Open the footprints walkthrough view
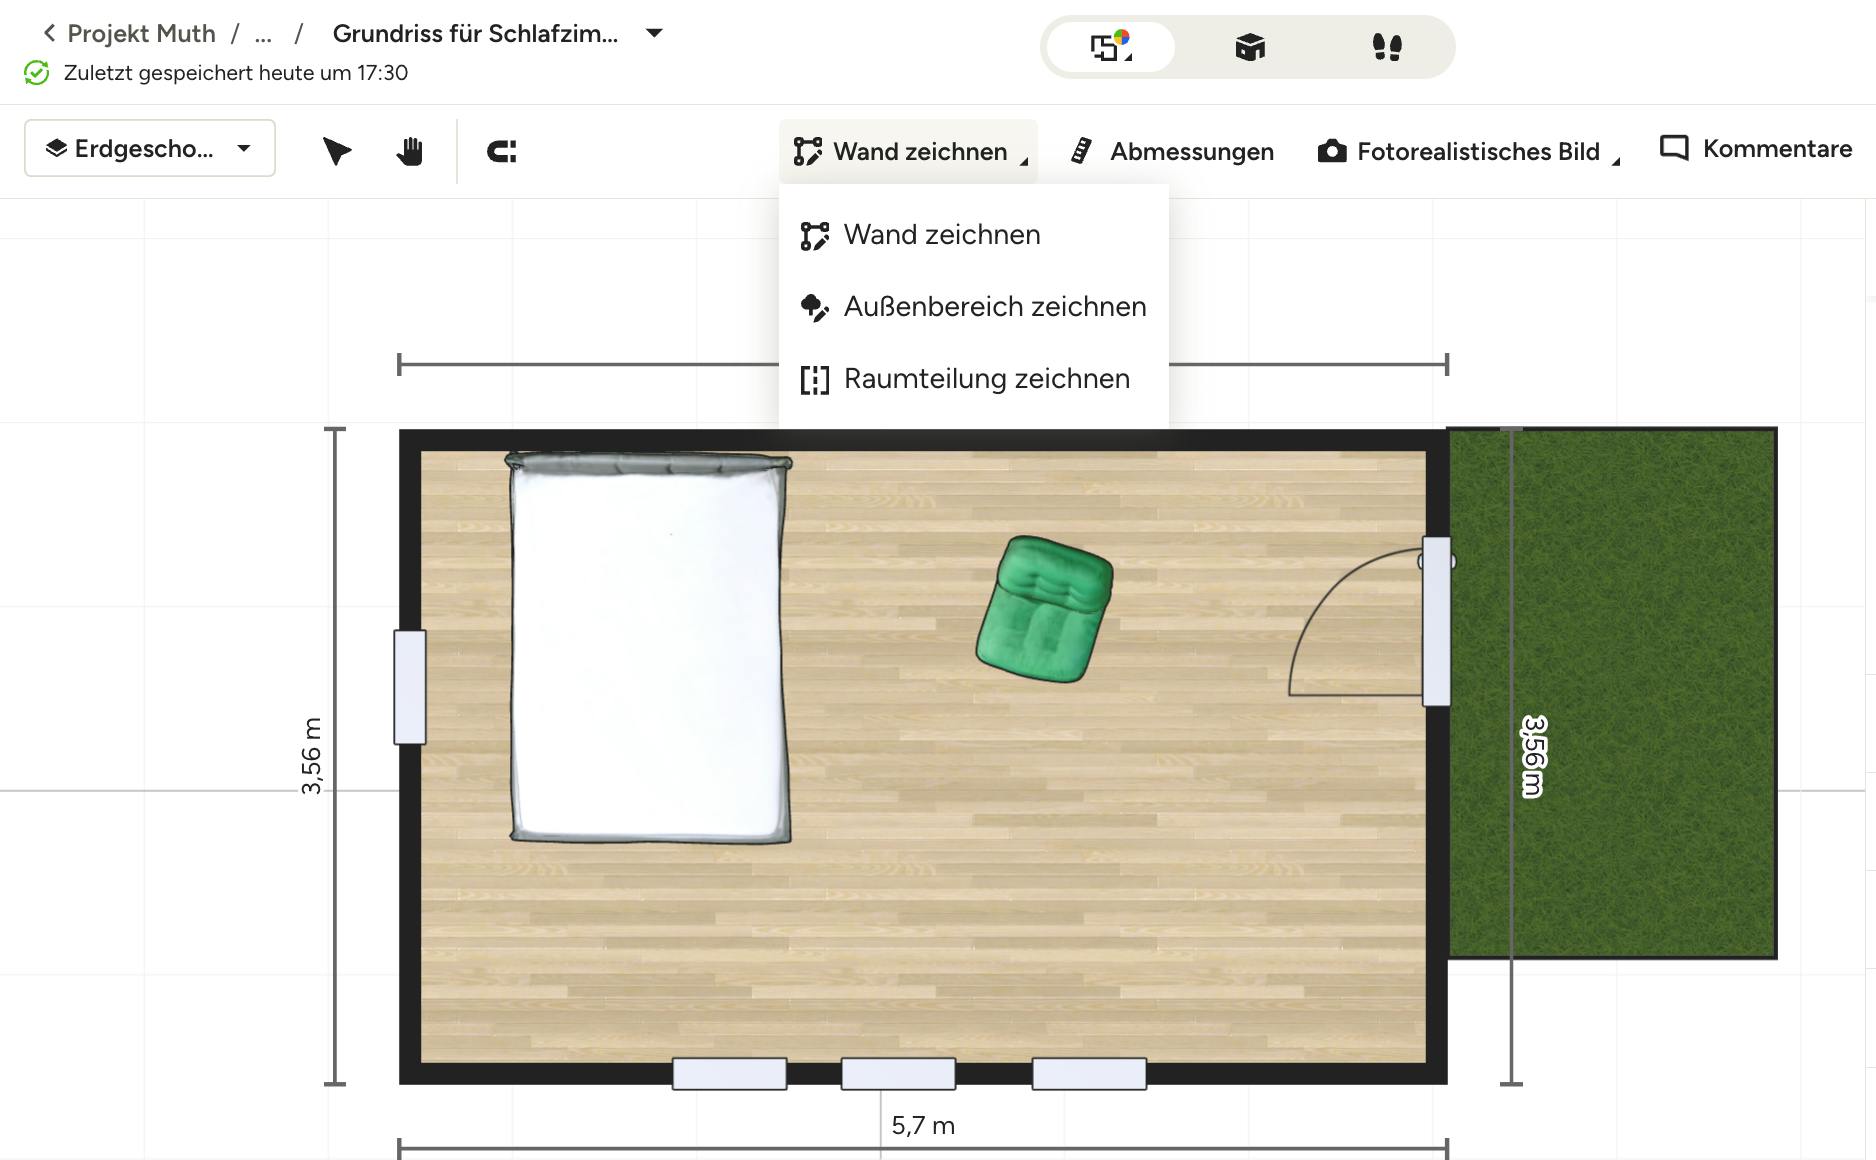Viewport: 1876px width, 1160px height. (1386, 47)
